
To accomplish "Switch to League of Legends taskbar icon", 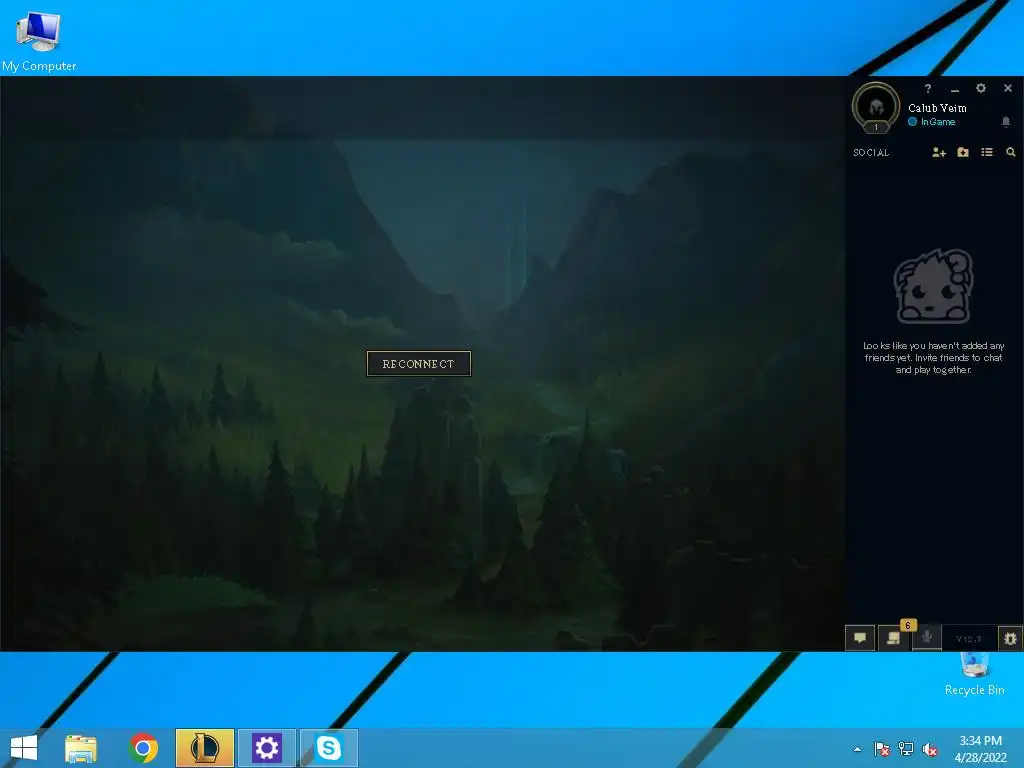I will pos(204,748).
